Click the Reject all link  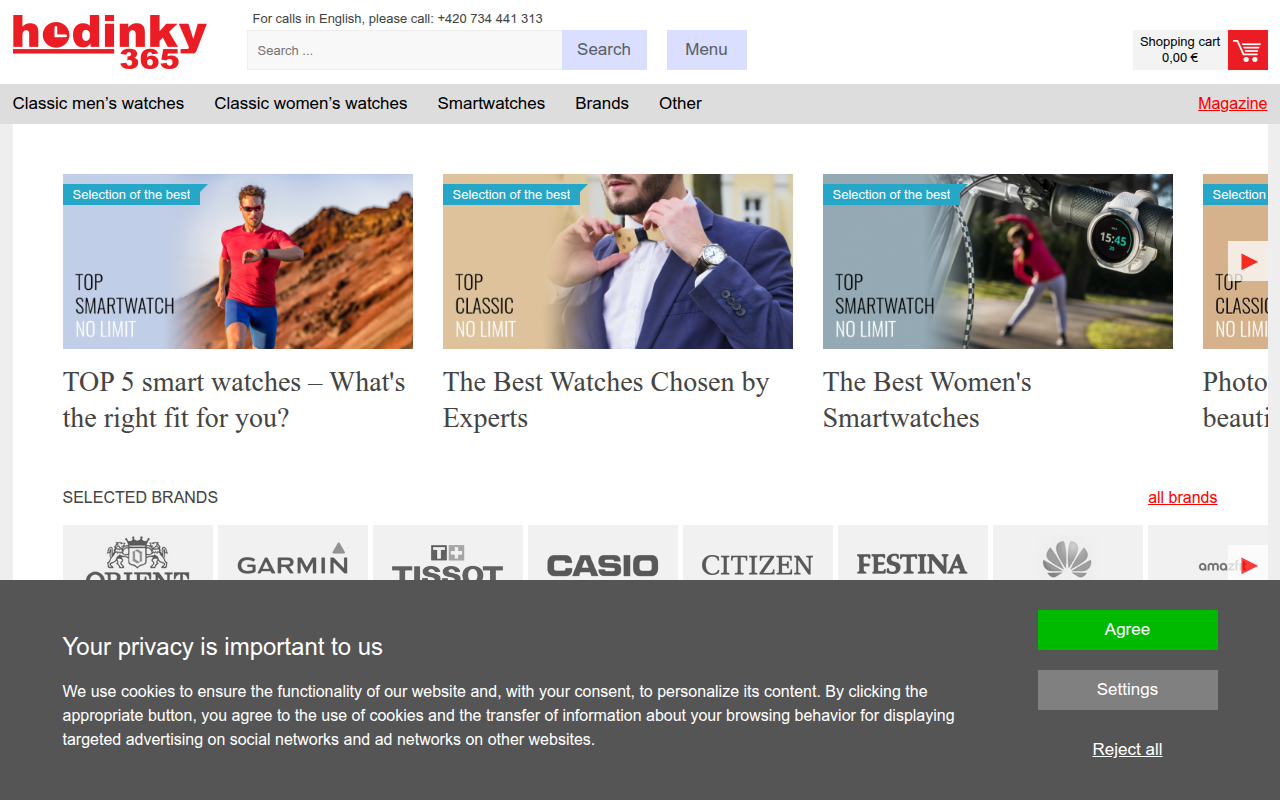[1128, 750]
